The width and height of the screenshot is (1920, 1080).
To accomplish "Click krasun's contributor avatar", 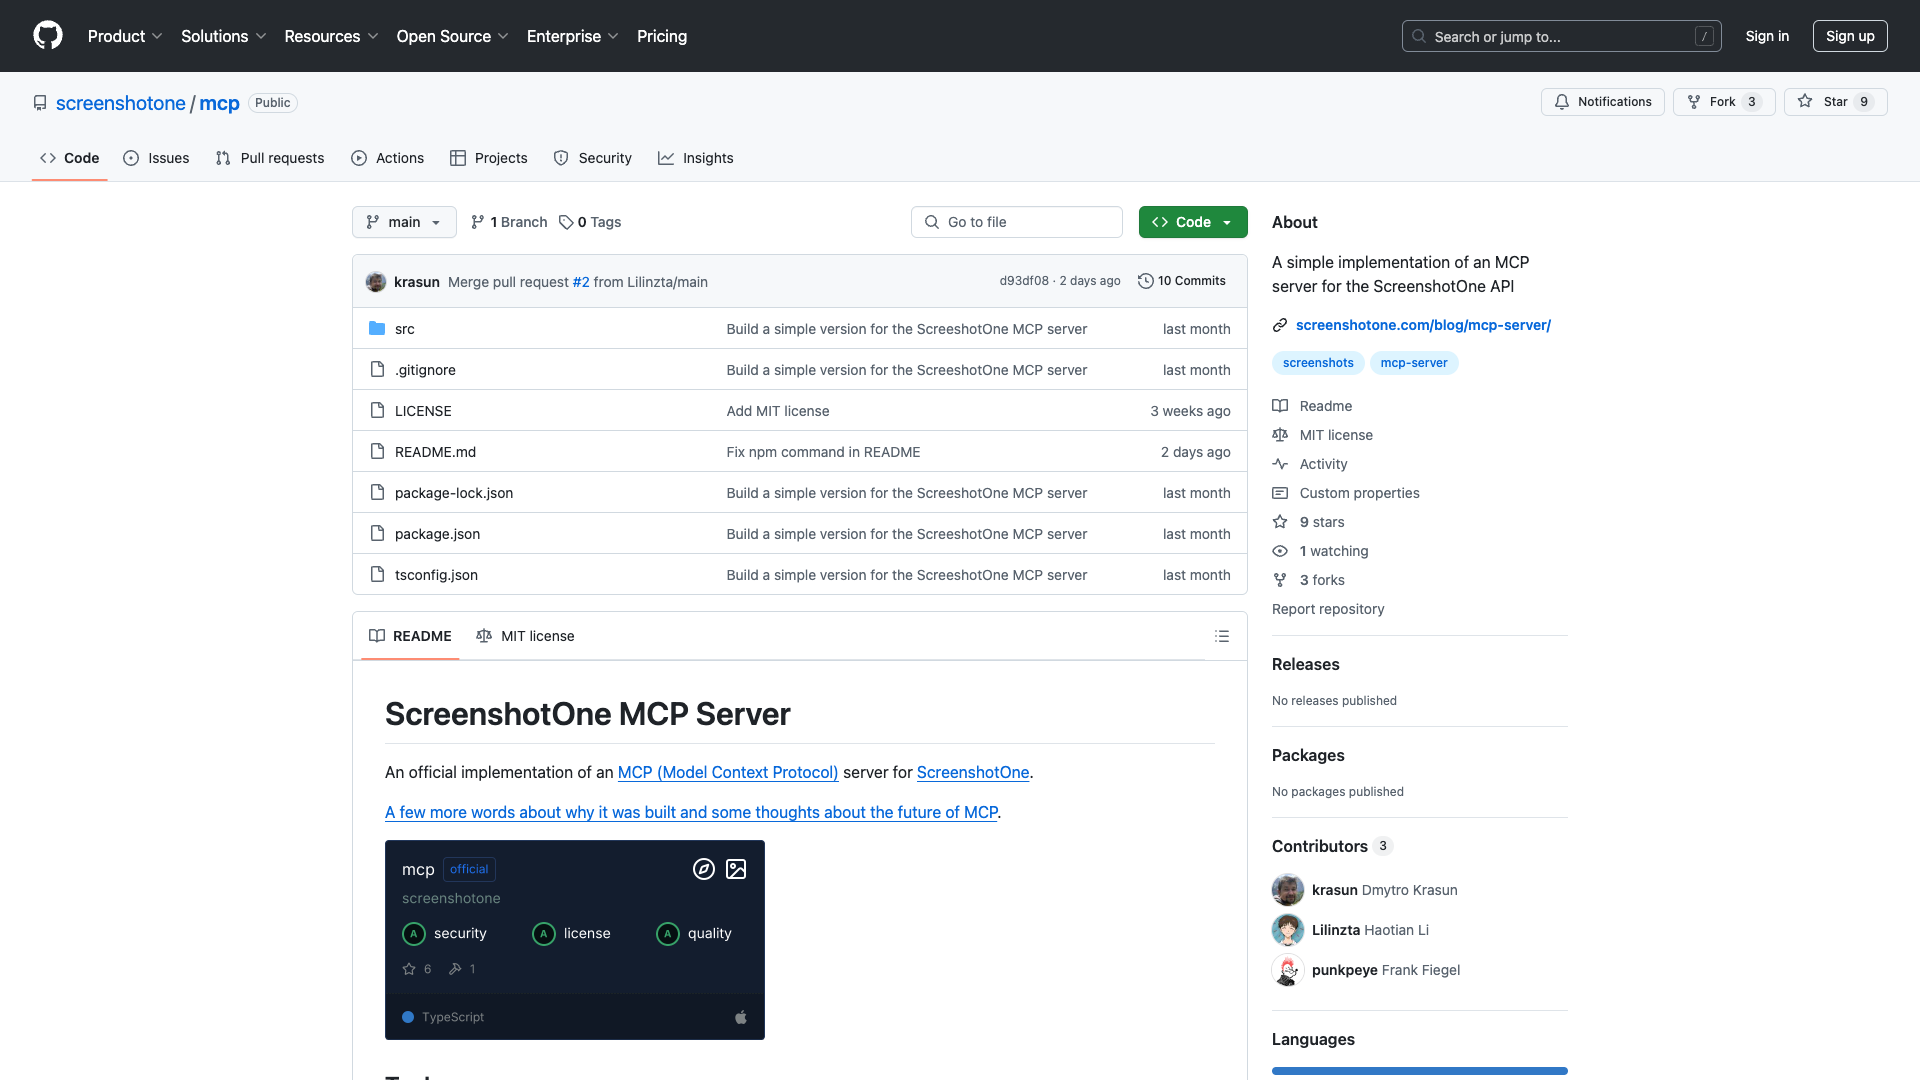I will [x=1288, y=890].
